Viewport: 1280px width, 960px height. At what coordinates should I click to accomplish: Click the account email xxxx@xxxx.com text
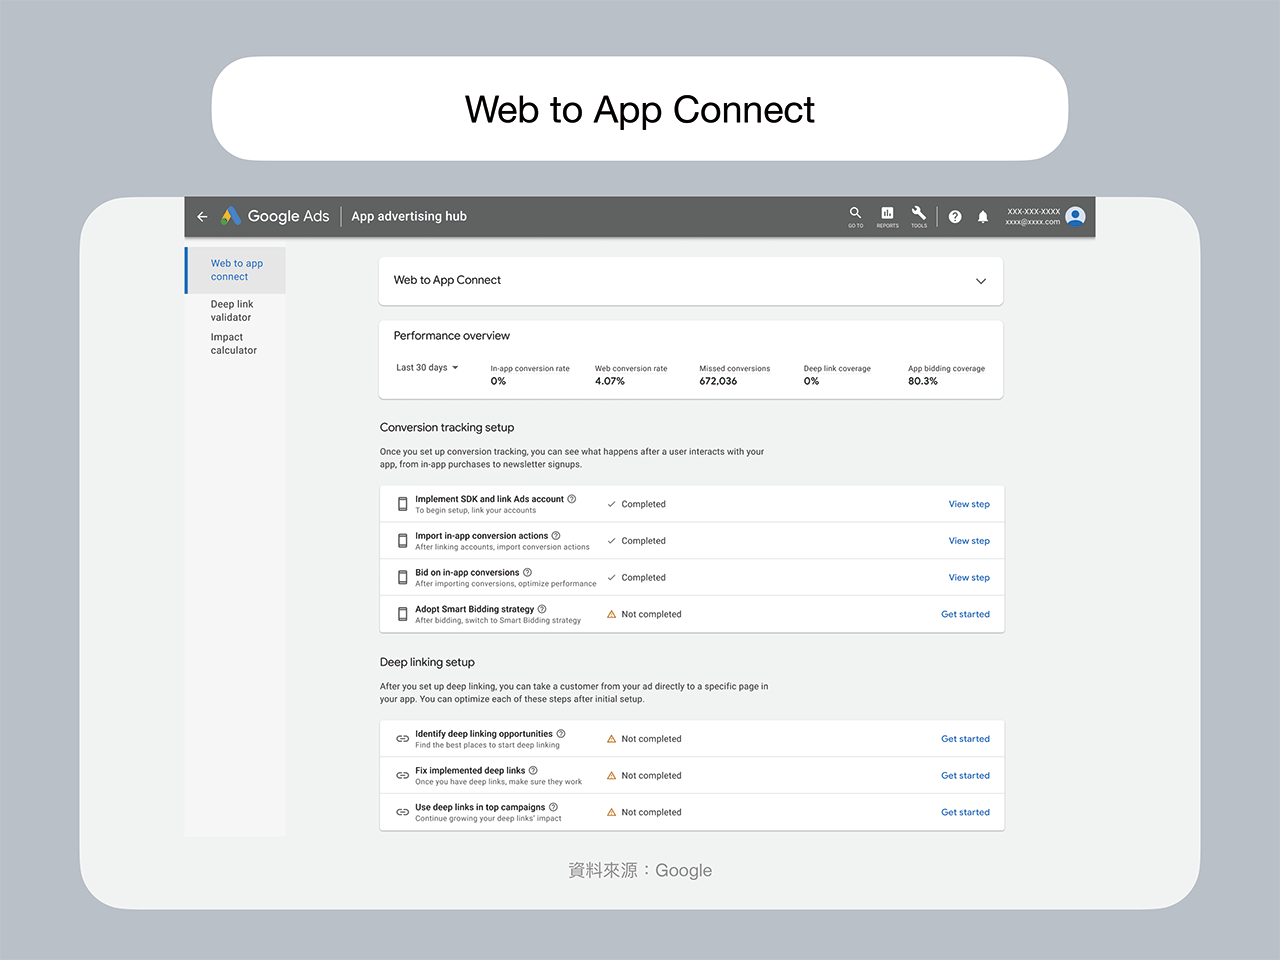[x=1032, y=222]
